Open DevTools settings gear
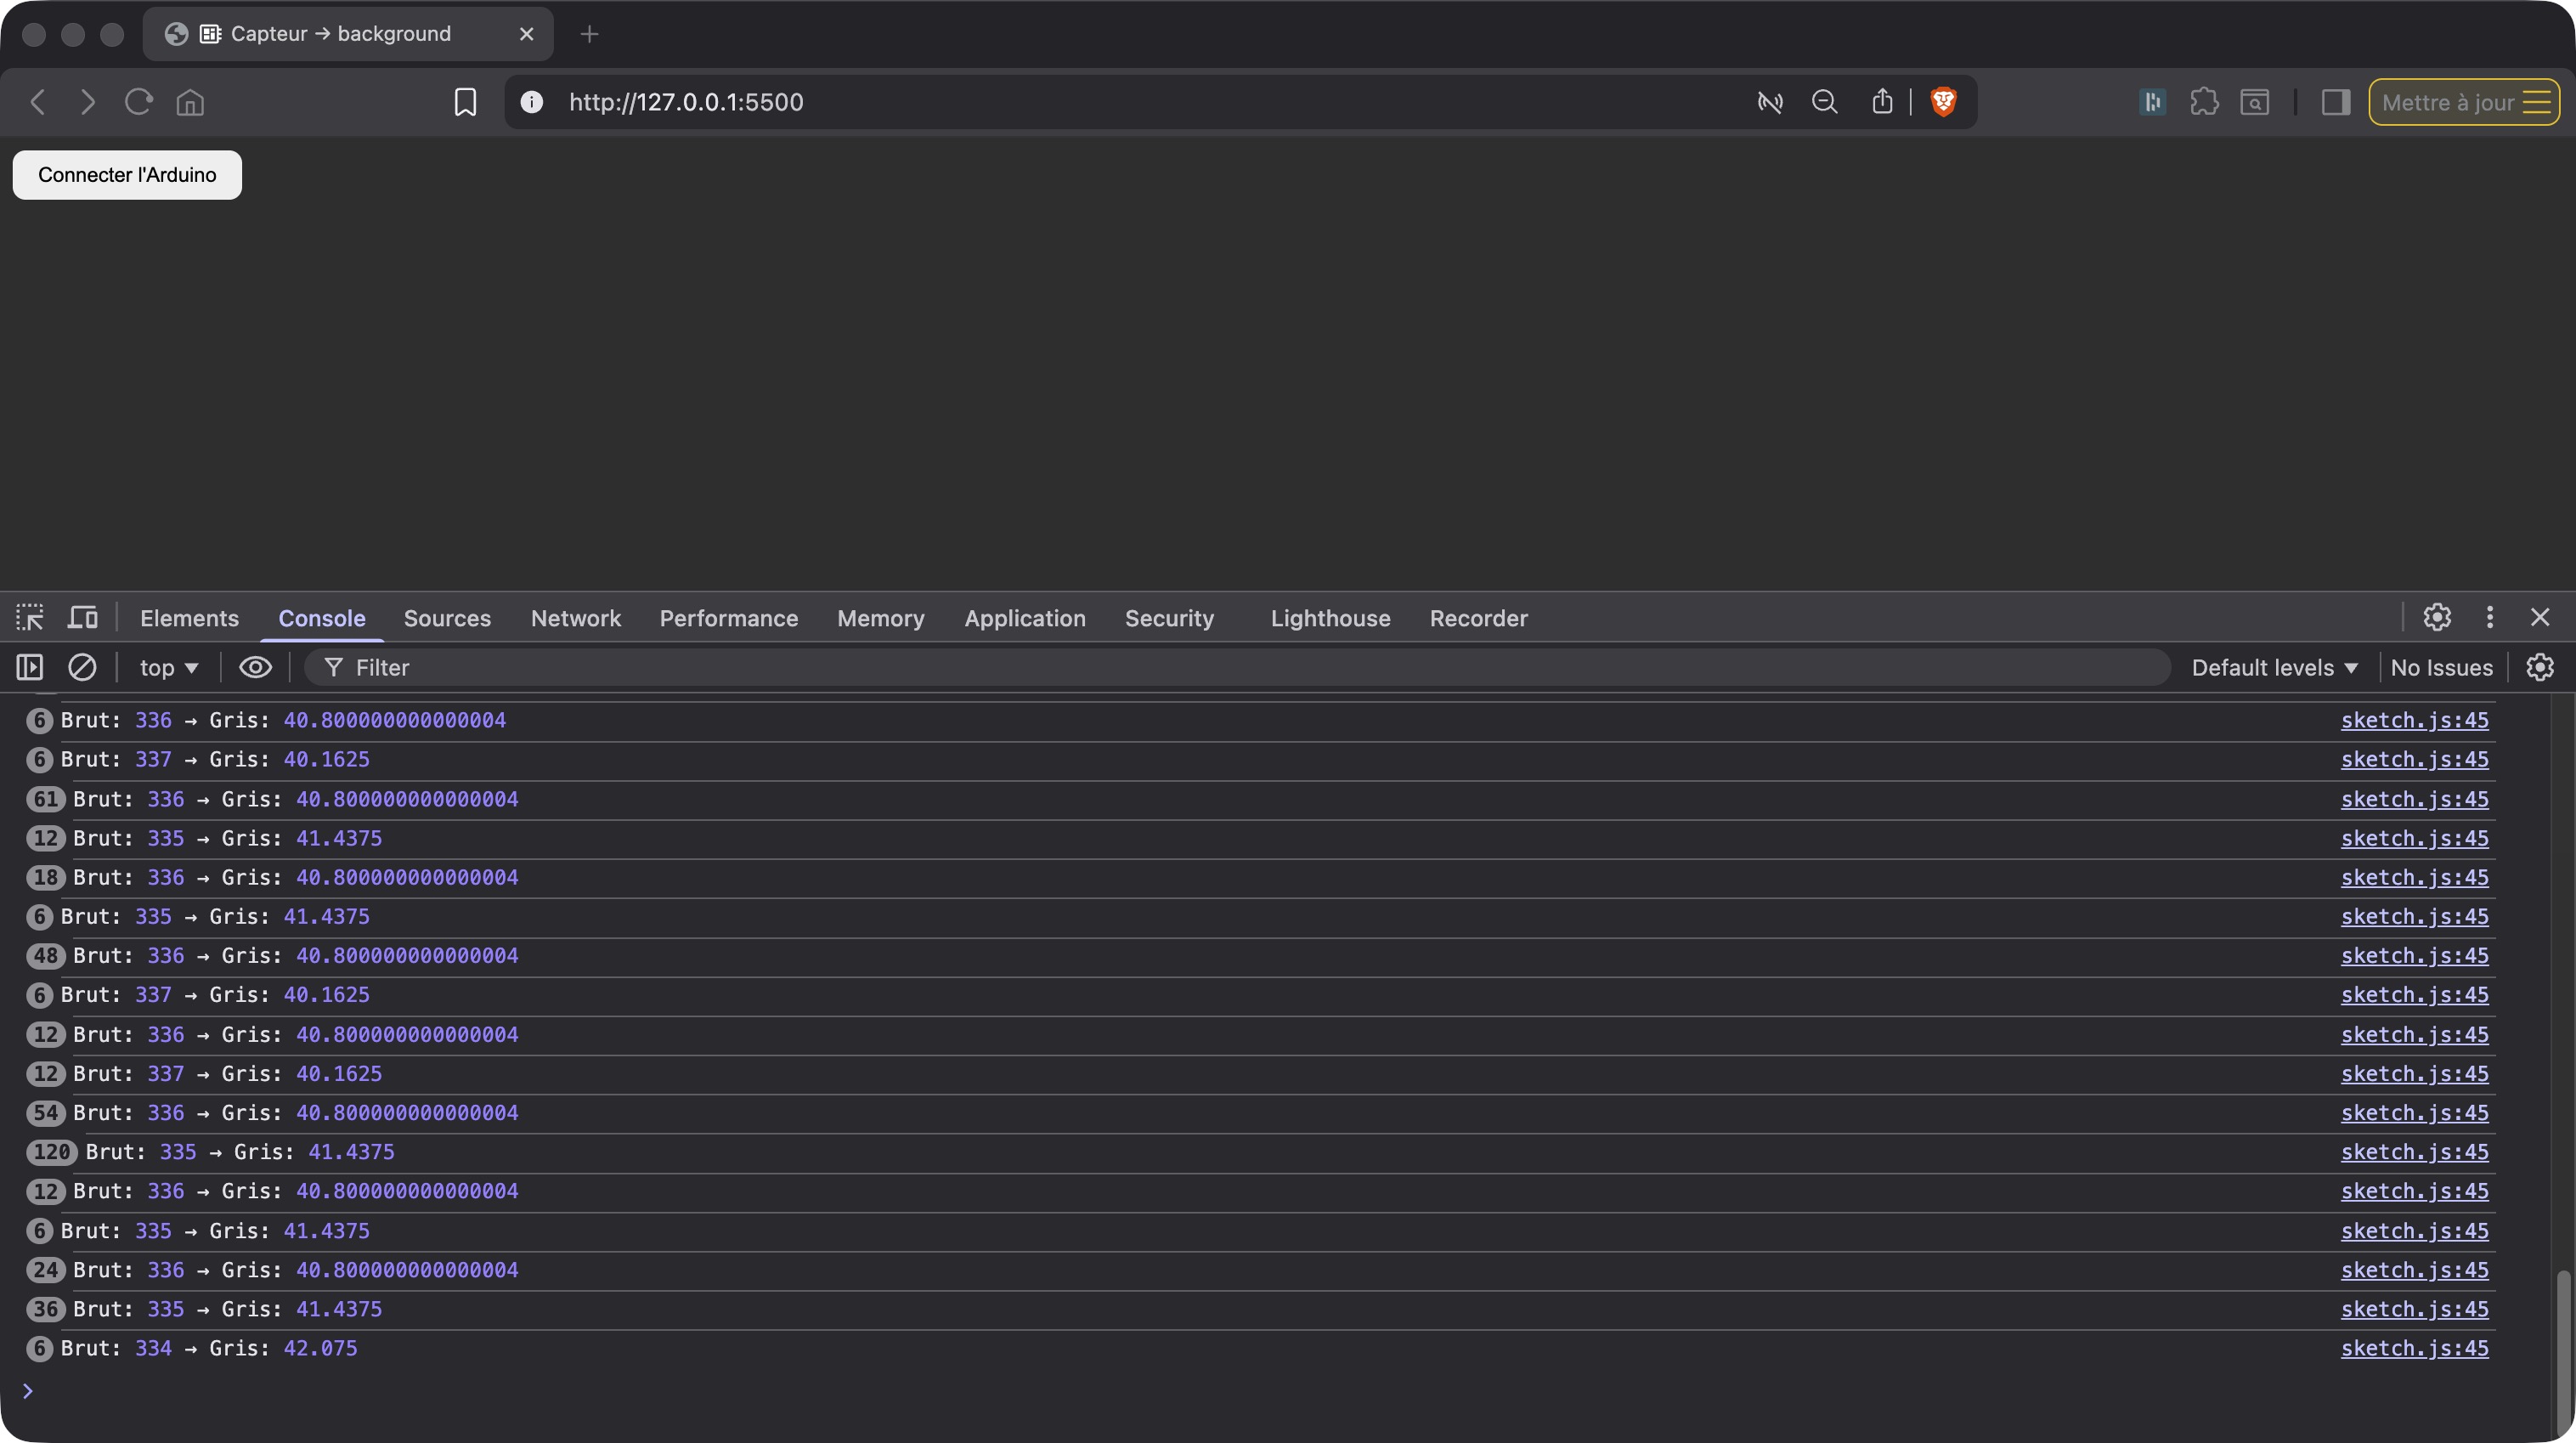The image size is (2576, 1443). coord(2437,617)
